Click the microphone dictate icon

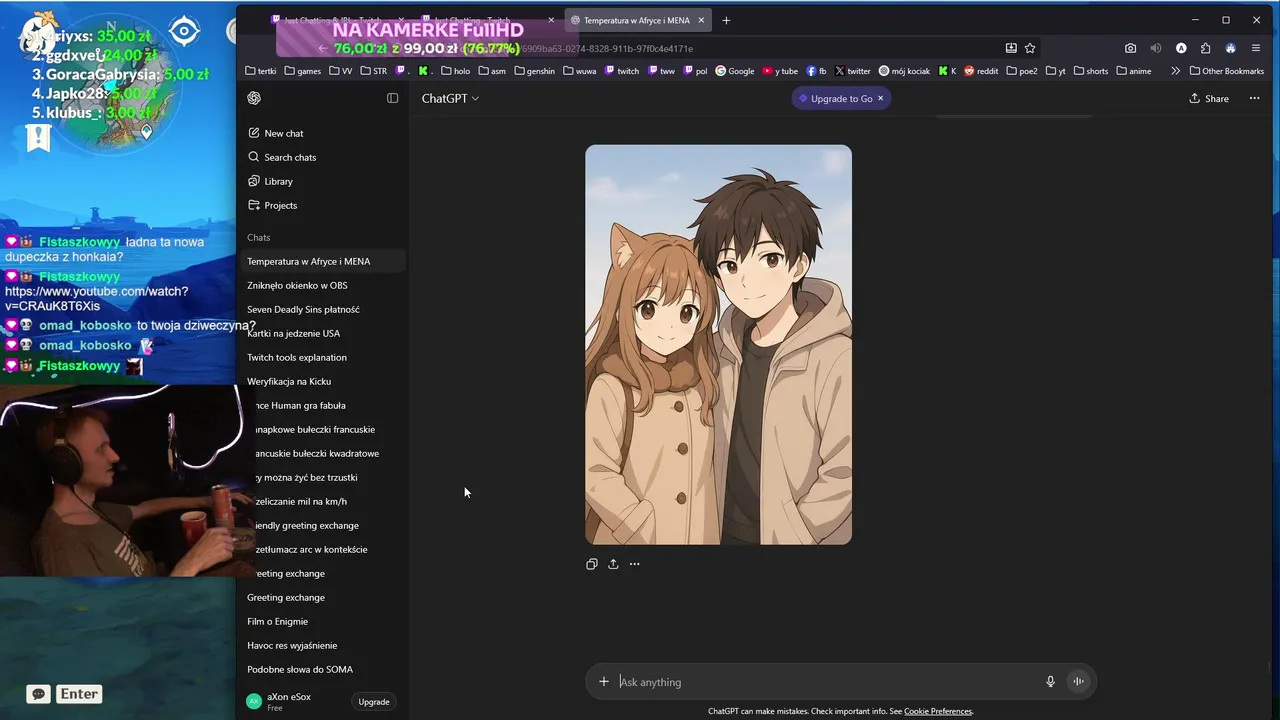(1050, 682)
